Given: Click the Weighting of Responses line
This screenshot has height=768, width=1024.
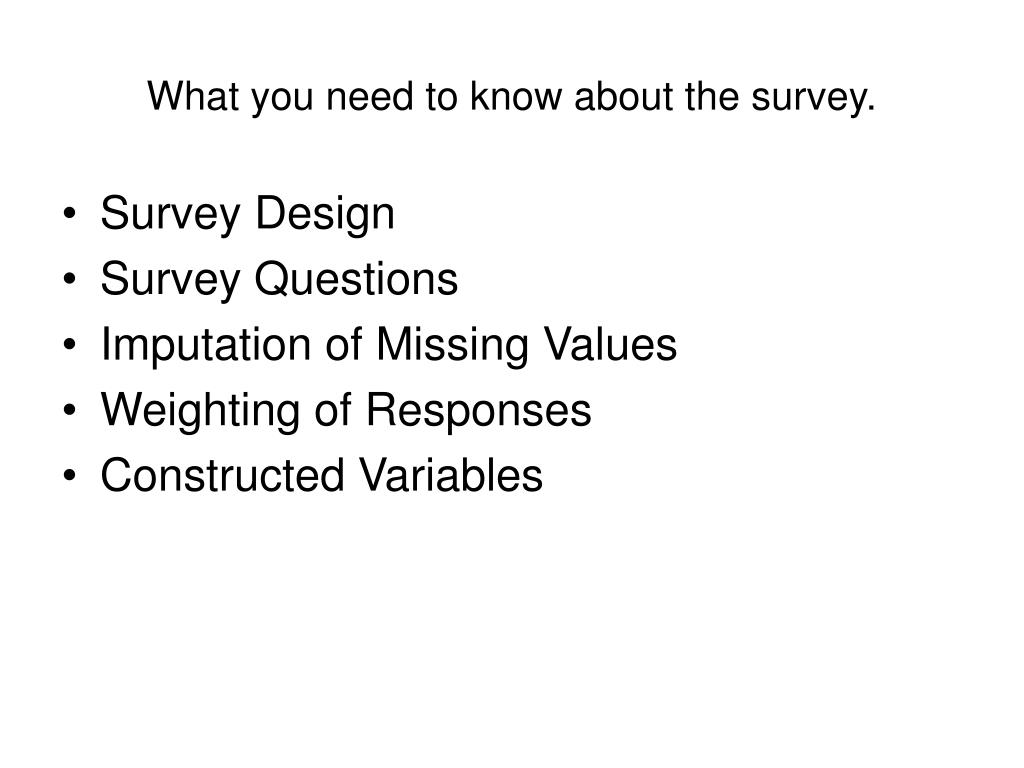Looking at the screenshot, I should (x=346, y=411).
